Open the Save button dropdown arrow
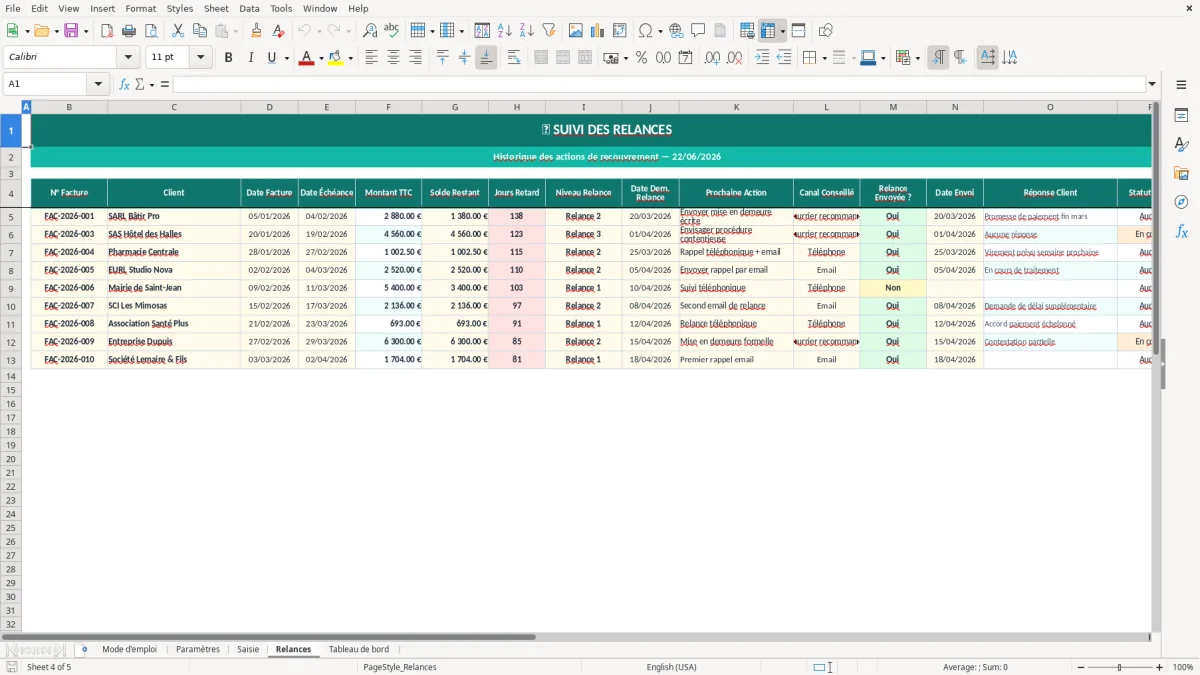The image size is (1200, 675). click(x=86, y=31)
